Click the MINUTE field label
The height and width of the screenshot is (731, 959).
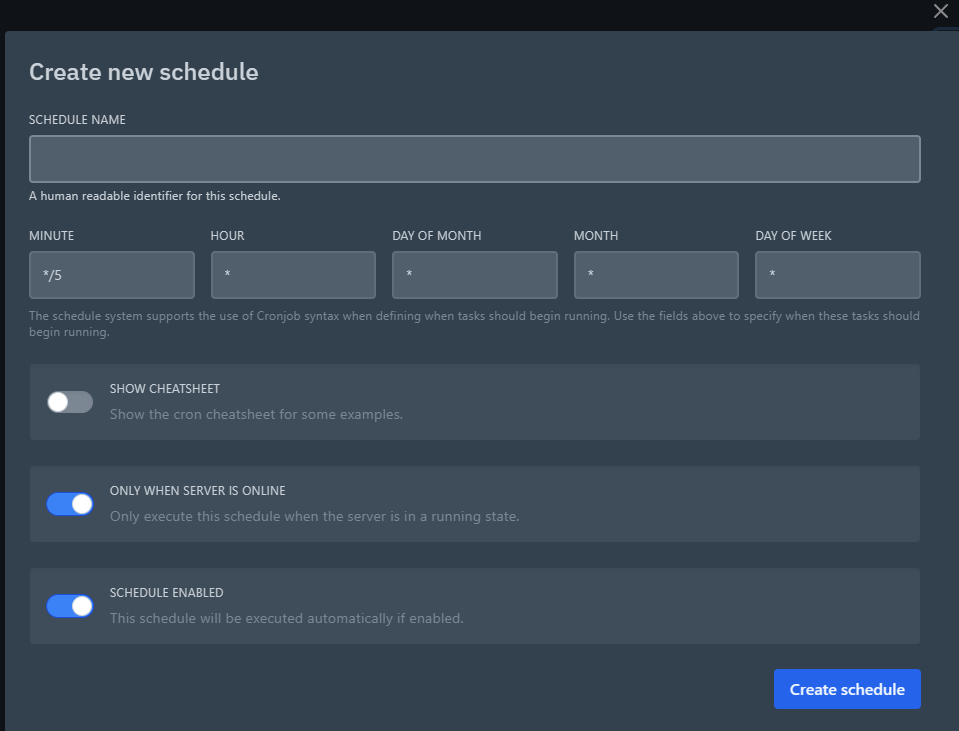(x=52, y=236)
